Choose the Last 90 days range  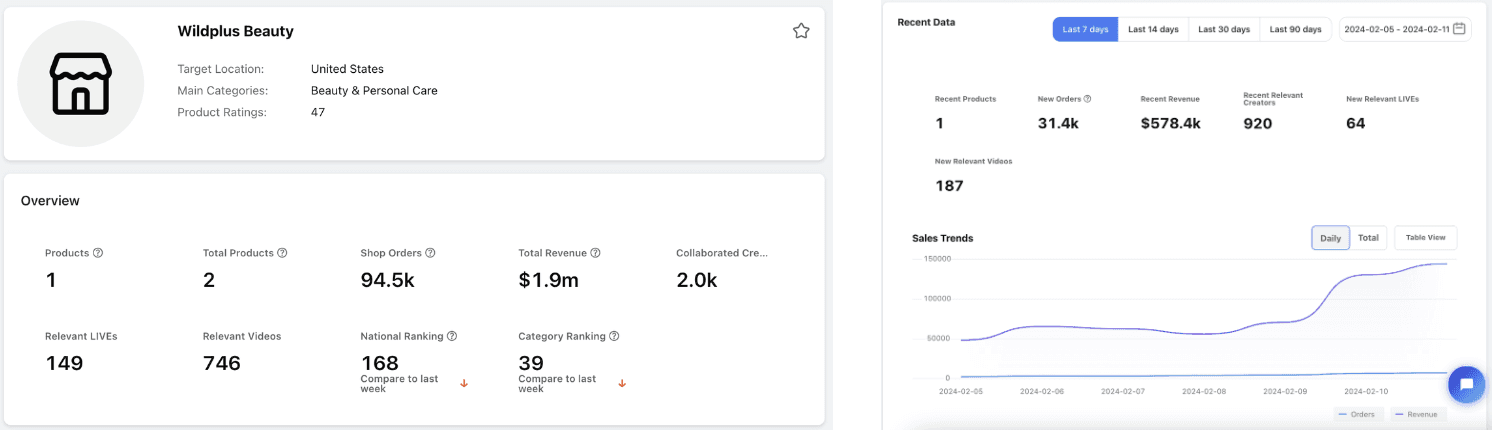(1295, 29)
